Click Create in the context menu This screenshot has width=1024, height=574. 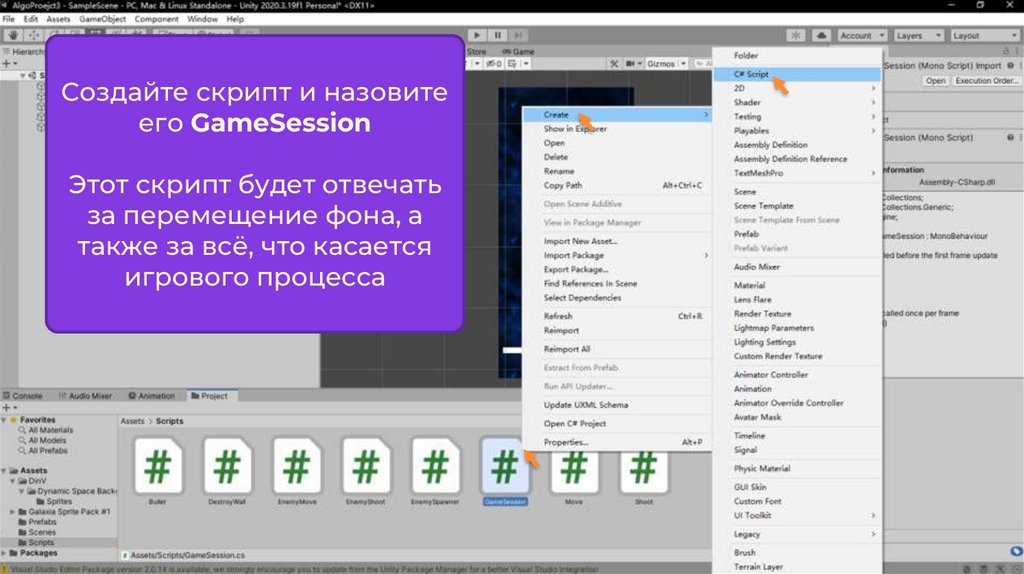pyautogui.click(x=617, y=115)
